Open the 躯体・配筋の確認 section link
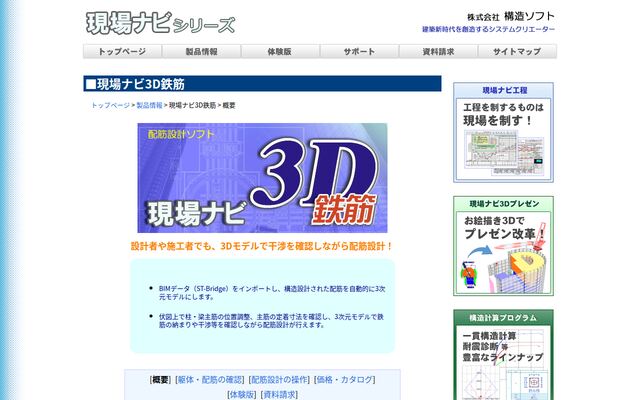The height and width of the screenshot is (400, 640). [210, 380]
